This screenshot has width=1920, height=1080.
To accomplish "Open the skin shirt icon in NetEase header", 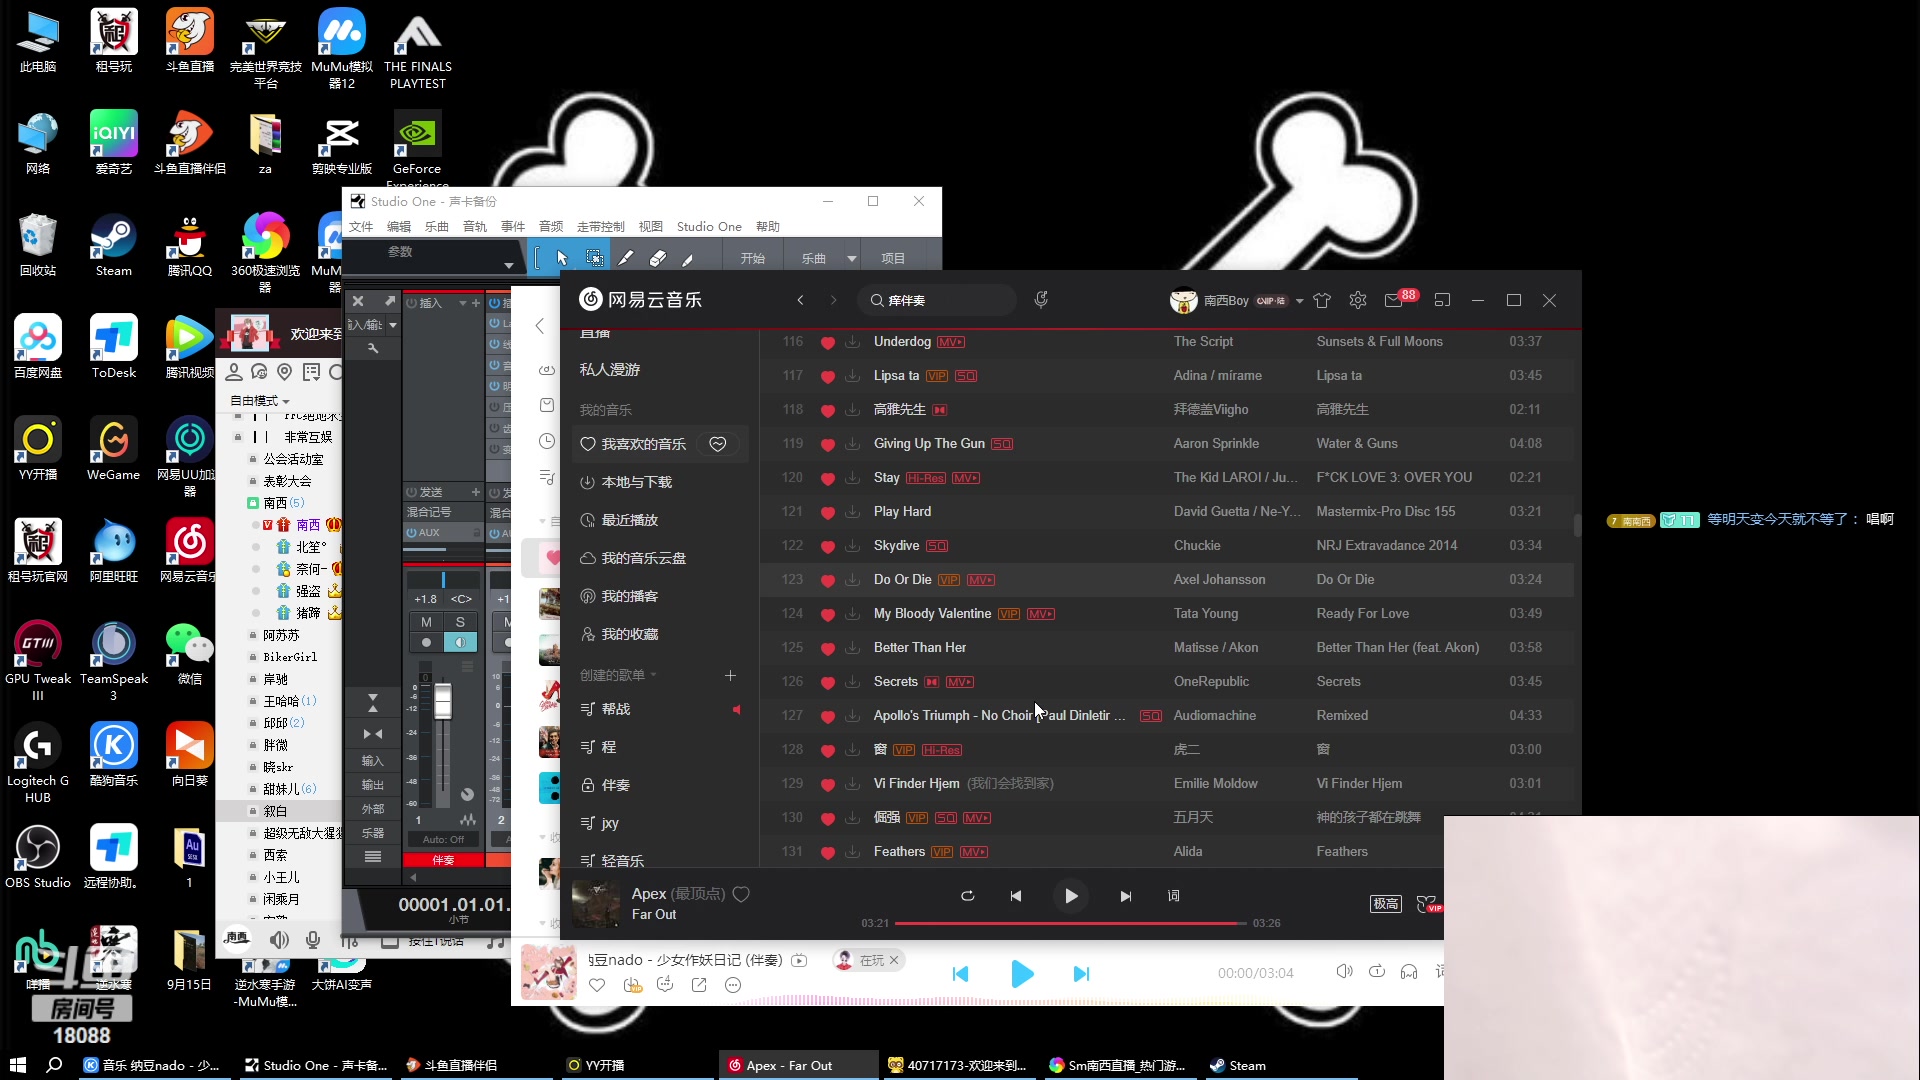I will coord(1322,300).
